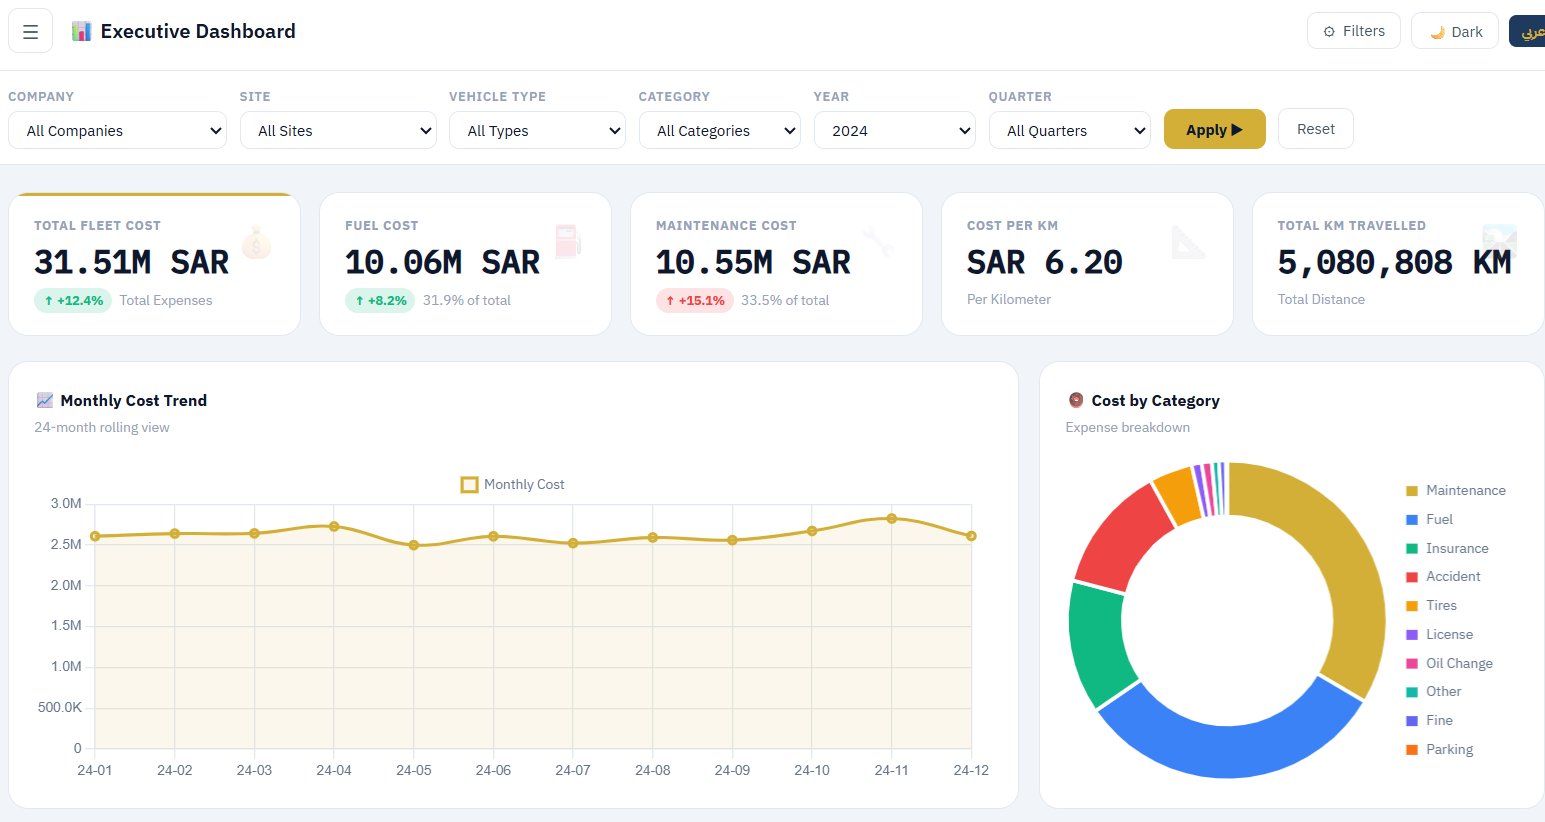1545x822 pixels.
Task: Click the bar chart logo icon
Action: pos(81,31)
